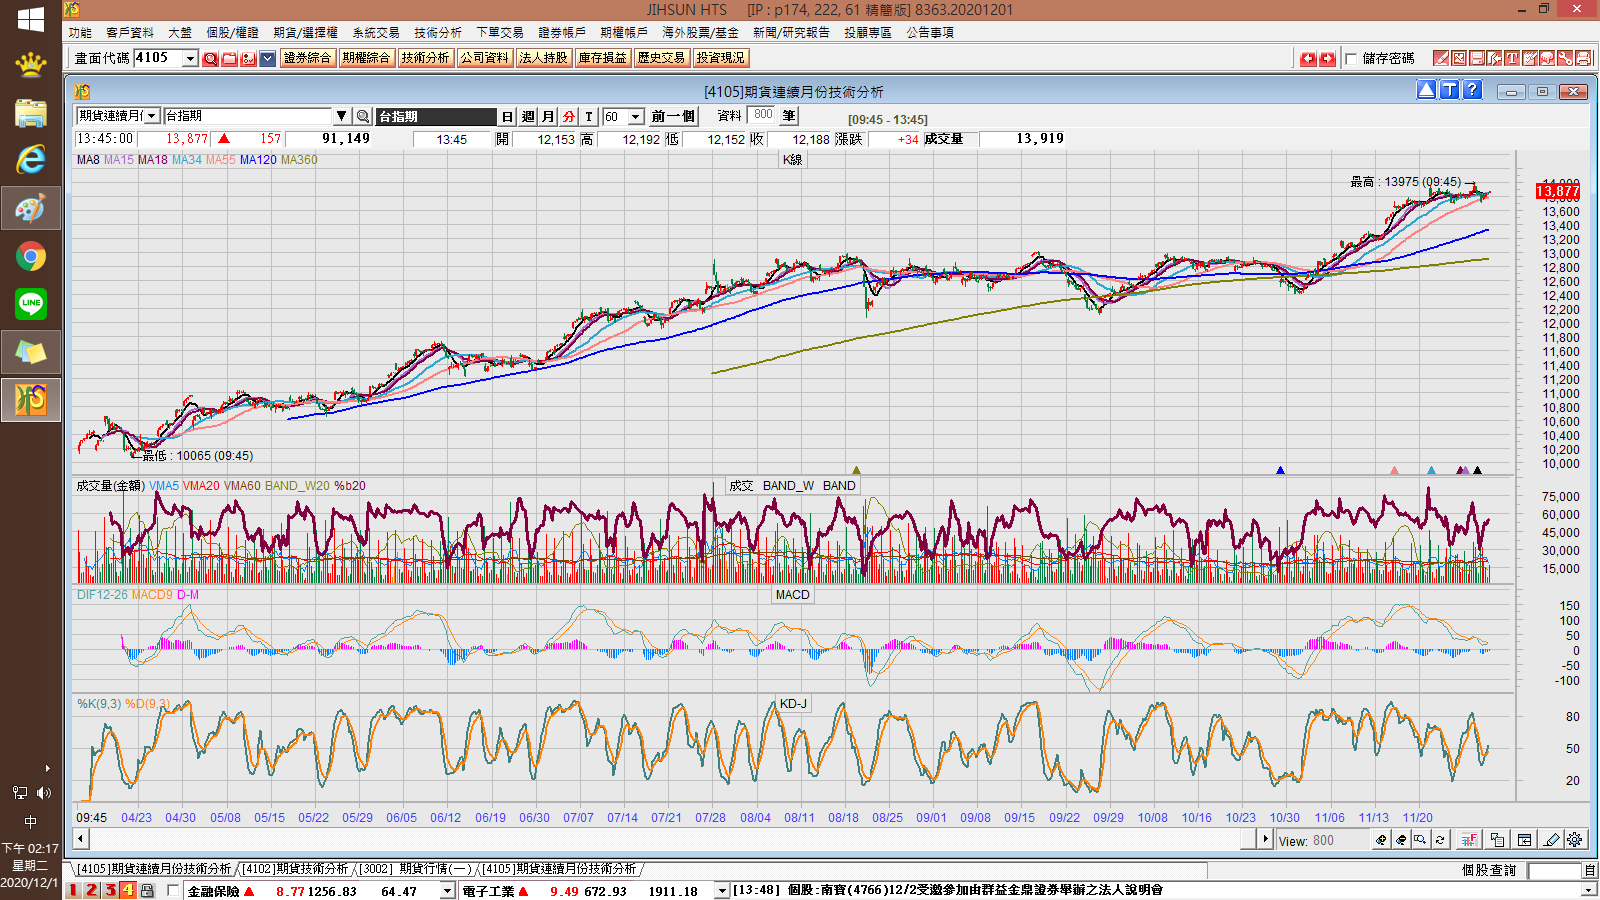Click the zoom in chart icon
Viewport: 1600px width, 900px height.
coord(1381,840)
